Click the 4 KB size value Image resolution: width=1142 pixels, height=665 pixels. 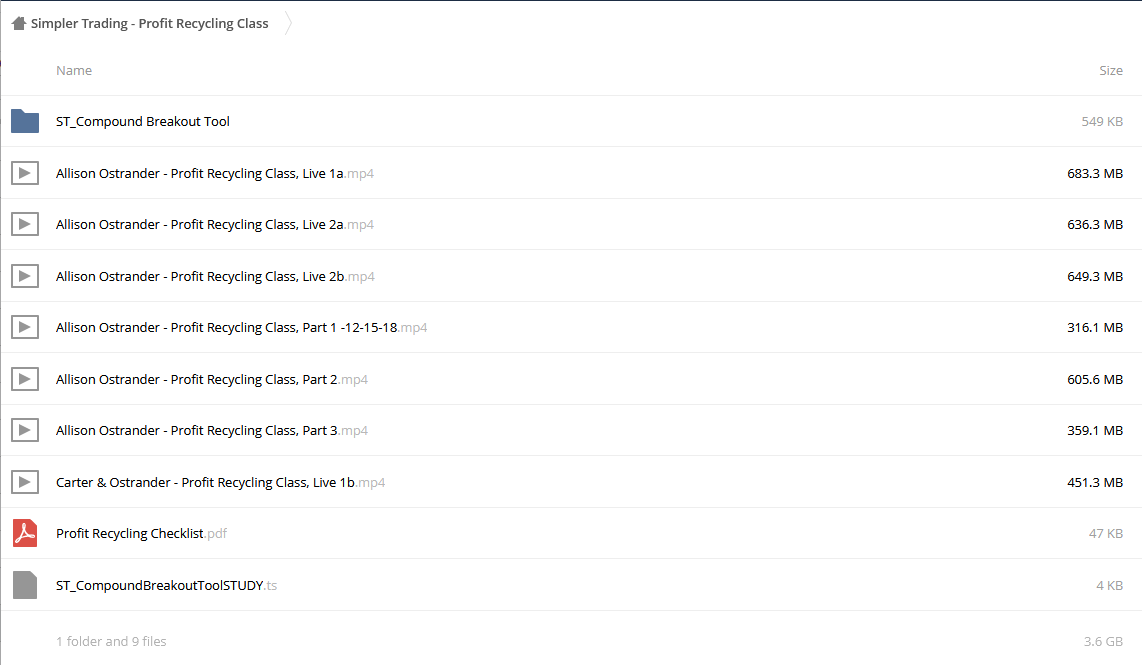pos(1109,586)
